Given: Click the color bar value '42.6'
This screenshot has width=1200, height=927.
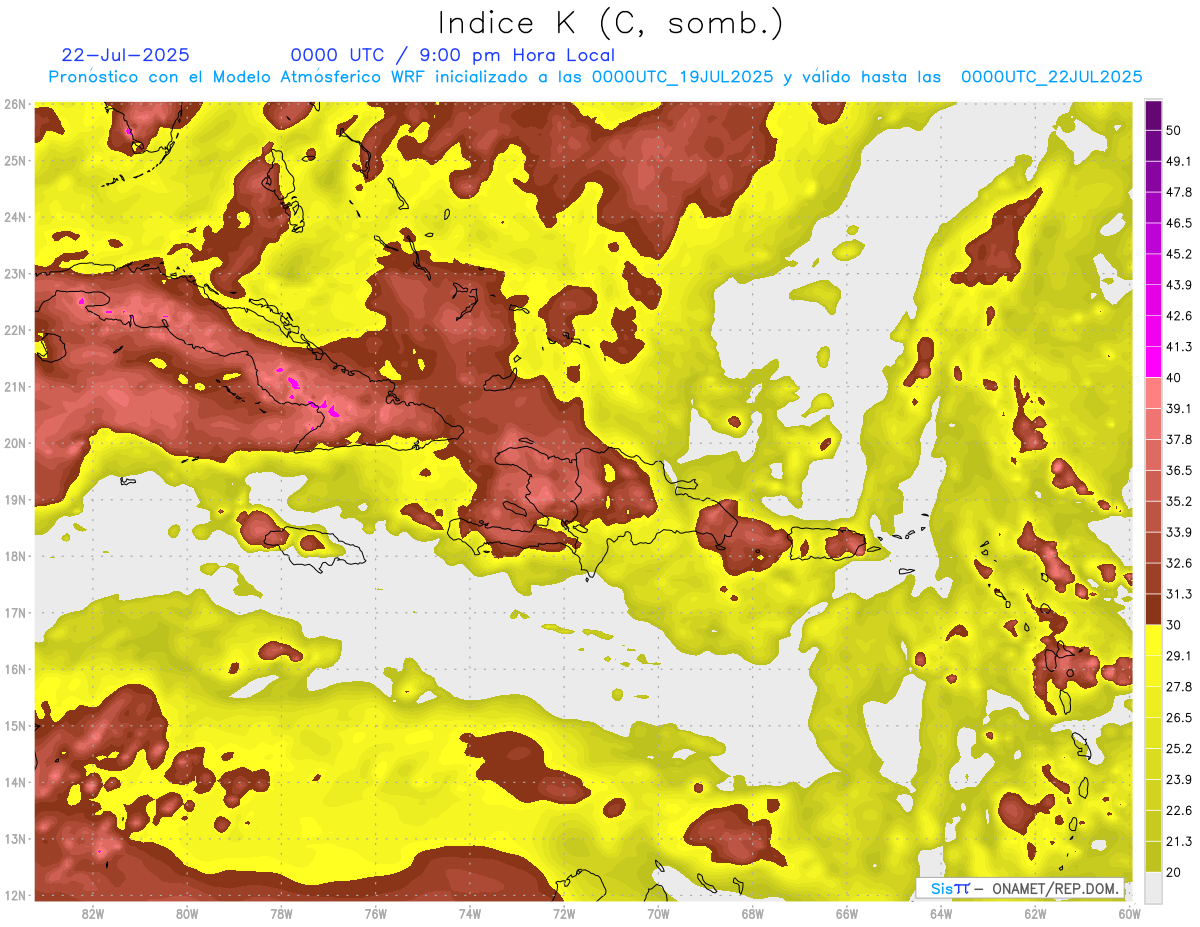Looking at the screenshot, I should [x=1179, y=316].
